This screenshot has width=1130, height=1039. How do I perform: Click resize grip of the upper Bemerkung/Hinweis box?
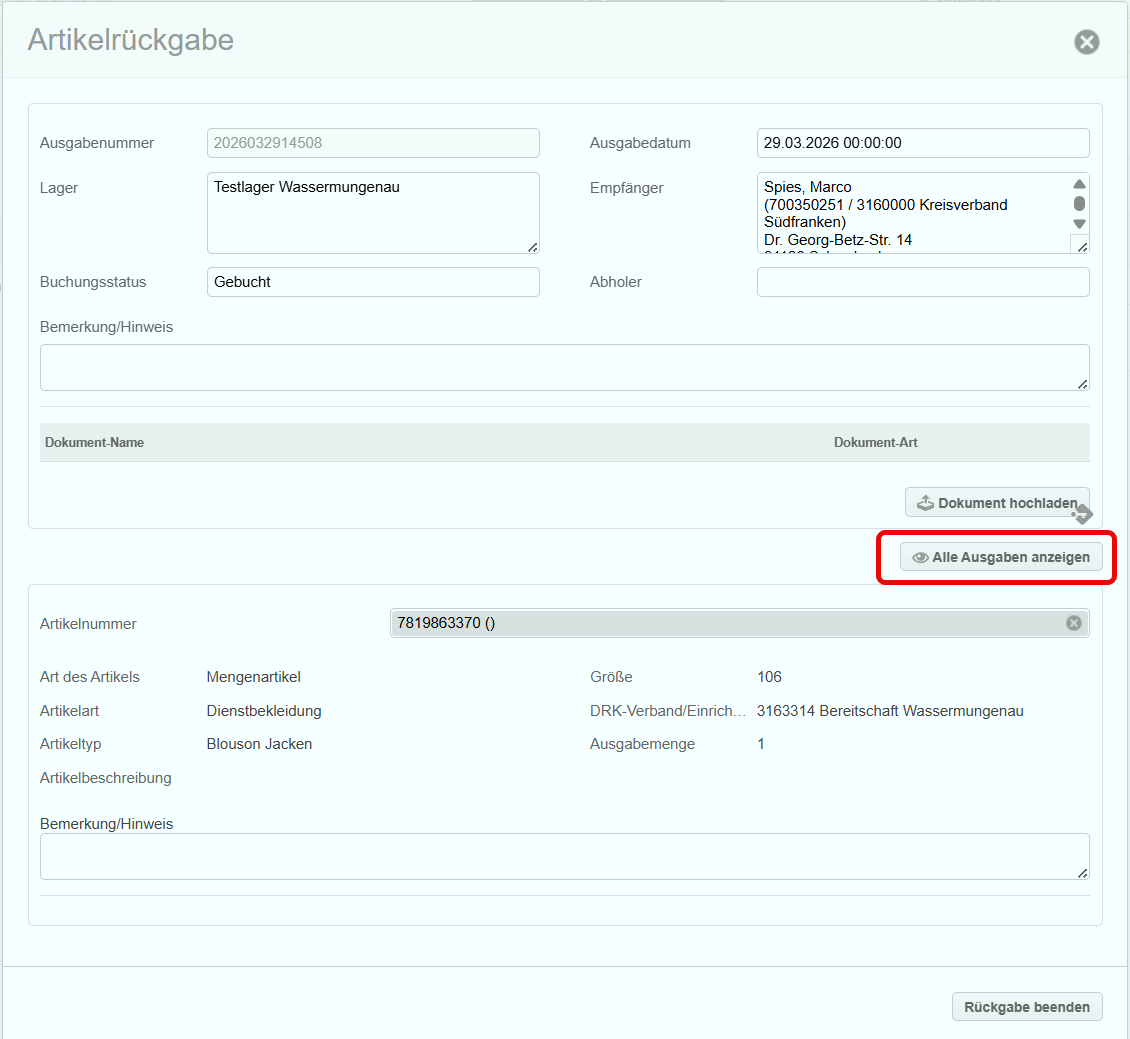tap(1082, 383)
